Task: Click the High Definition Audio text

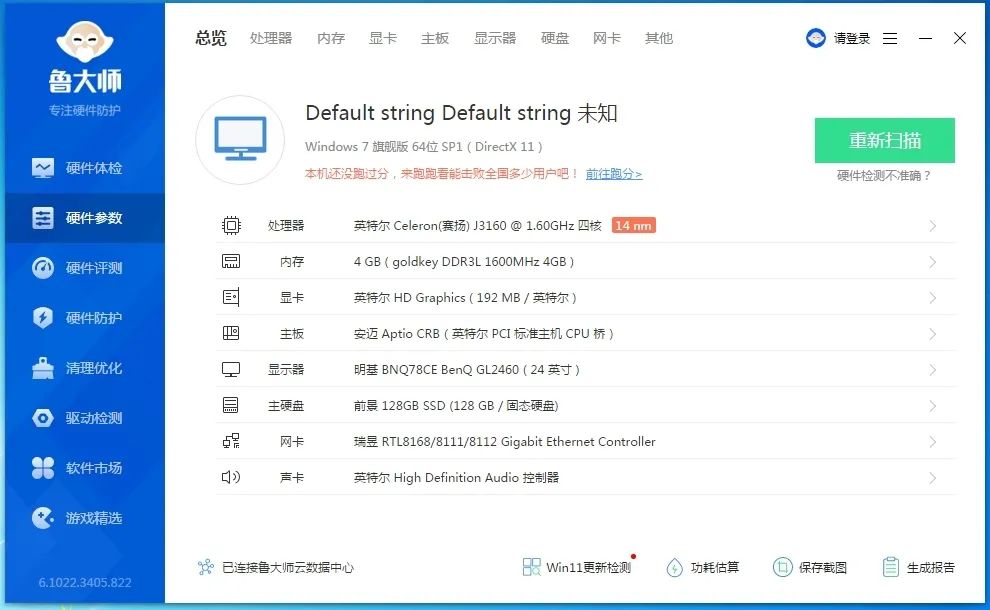Action: click(456, 477)
